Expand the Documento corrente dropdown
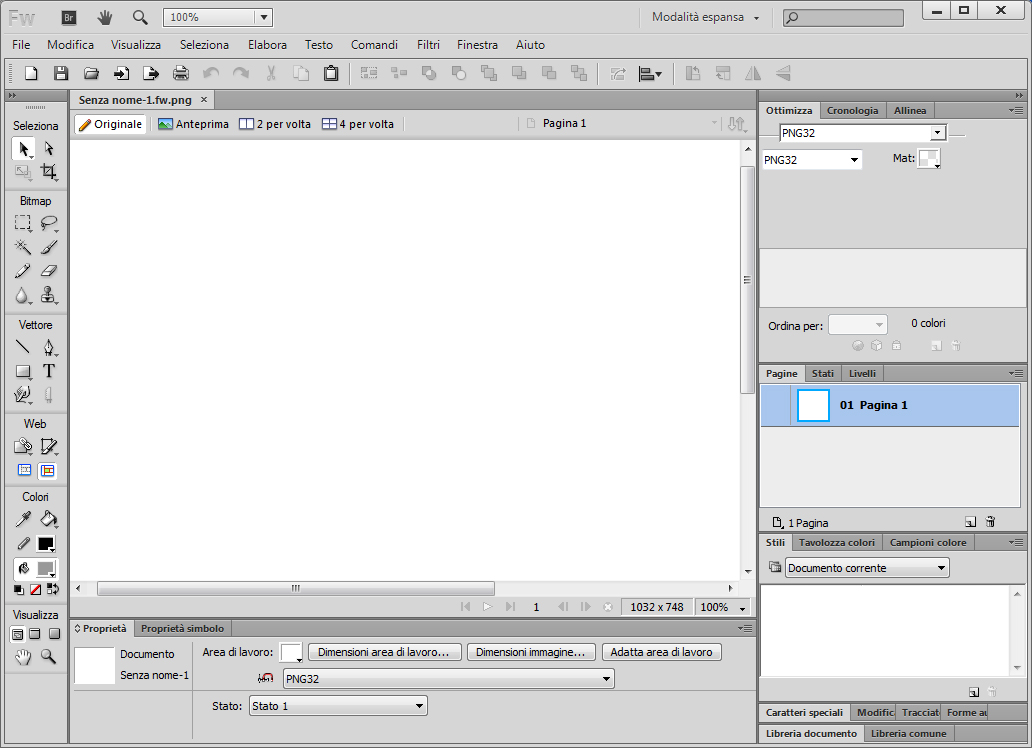The width and height of the screenshot is (1032, 748). (x=867, y=568)
